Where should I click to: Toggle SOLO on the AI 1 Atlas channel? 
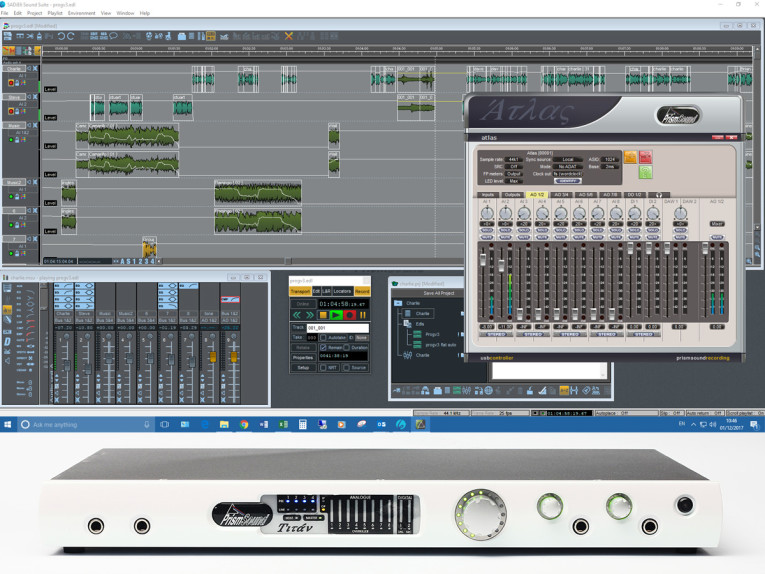coord(487,230)
